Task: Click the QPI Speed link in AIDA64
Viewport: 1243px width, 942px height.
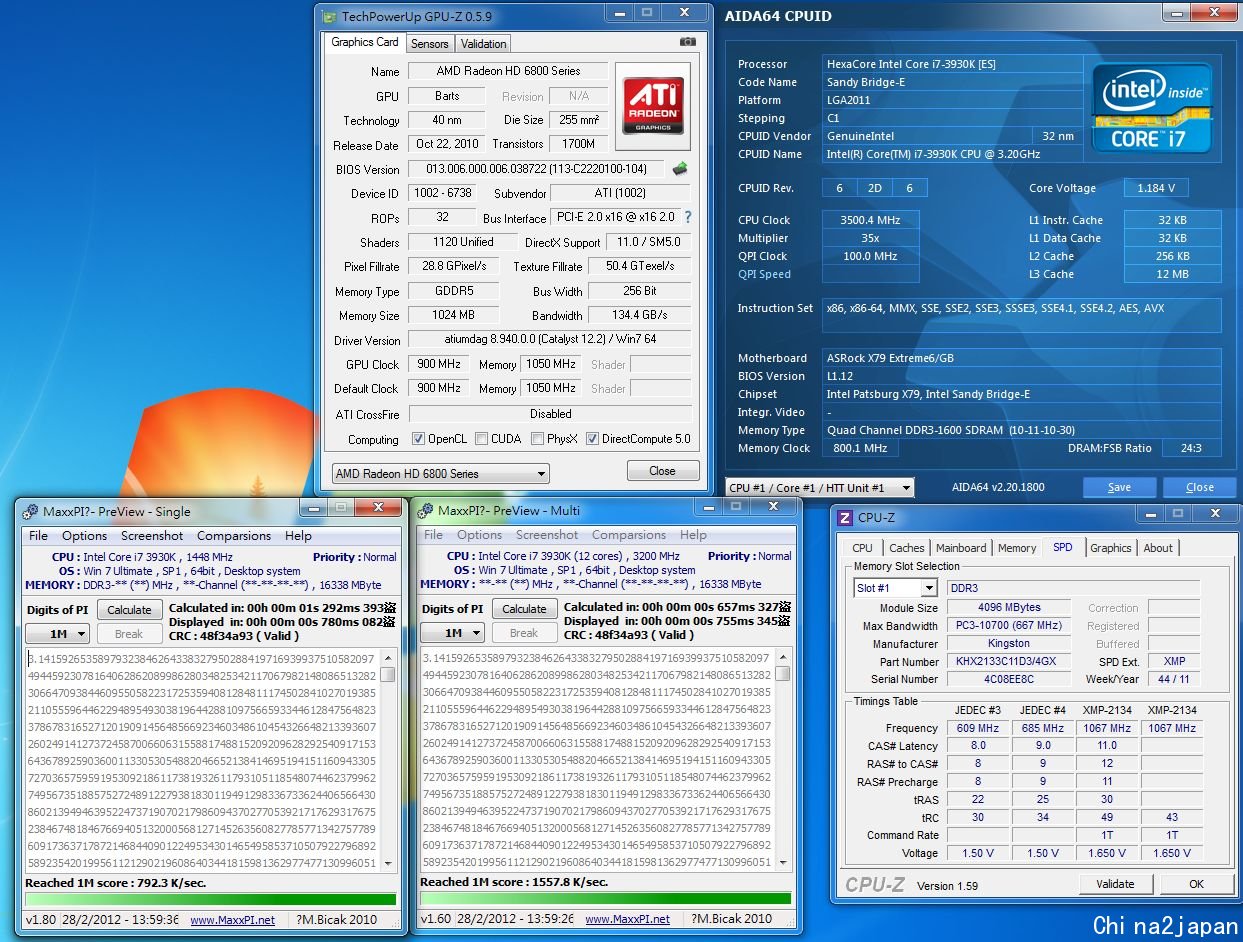Action: tap(764, 274)
